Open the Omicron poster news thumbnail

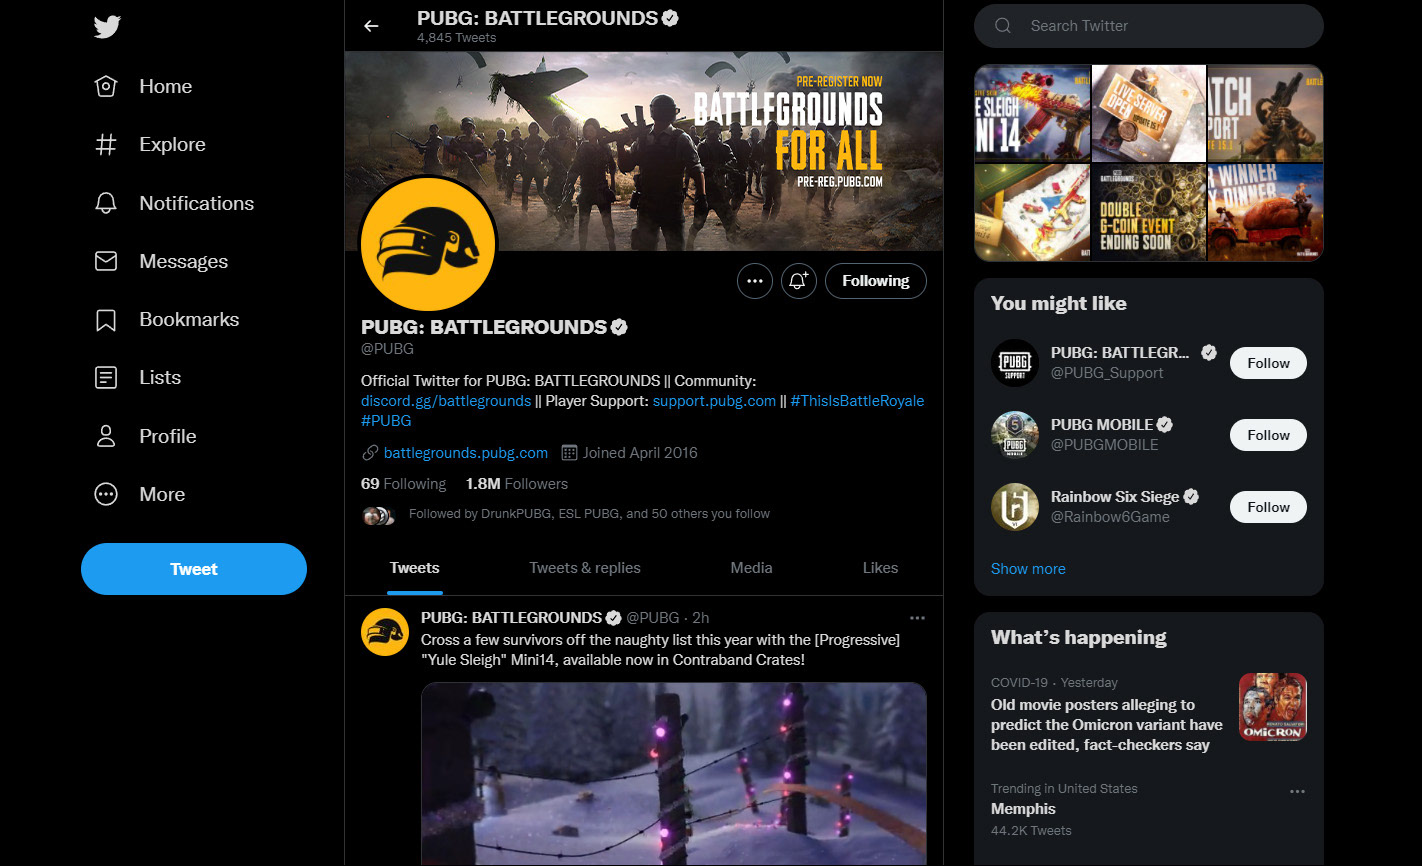tap(1273, 707)
